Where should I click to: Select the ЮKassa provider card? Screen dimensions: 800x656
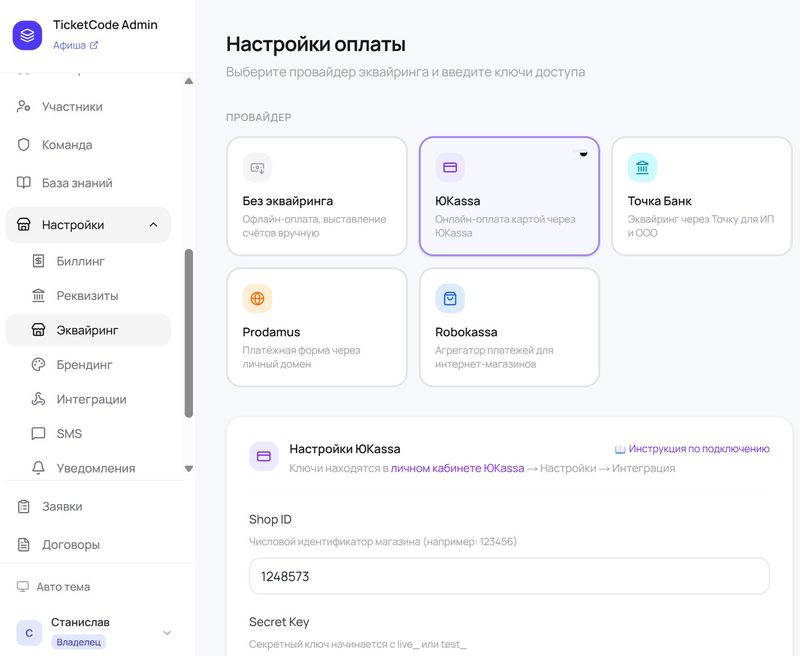[509, 196]
